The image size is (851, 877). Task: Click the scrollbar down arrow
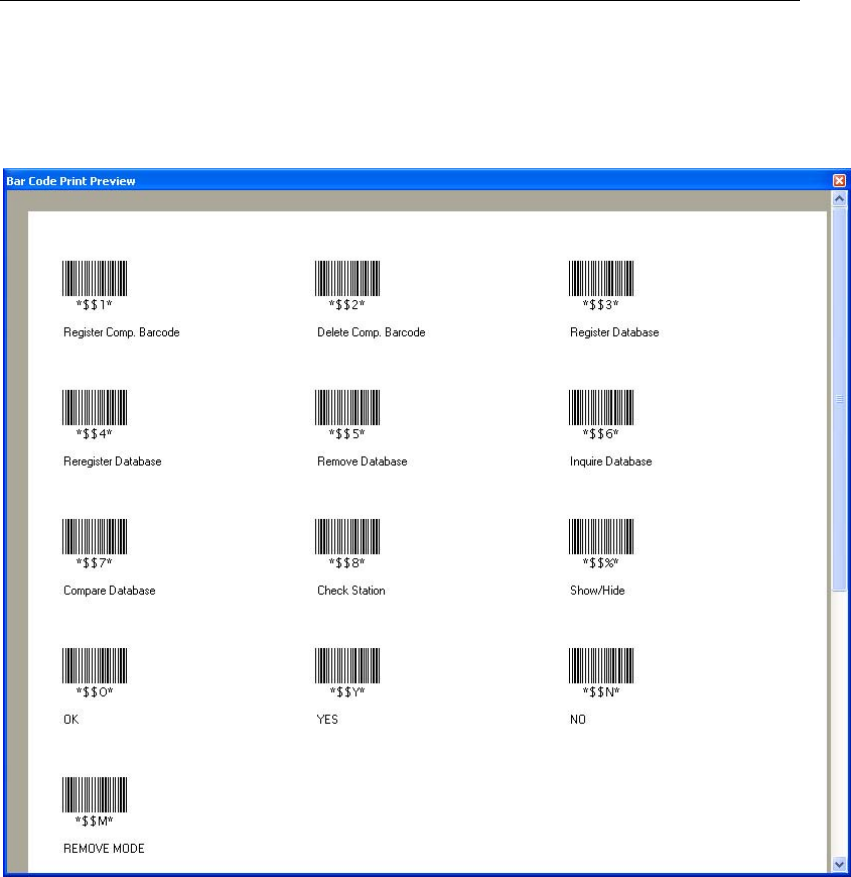pyautogui.click(x=839, y=864)
